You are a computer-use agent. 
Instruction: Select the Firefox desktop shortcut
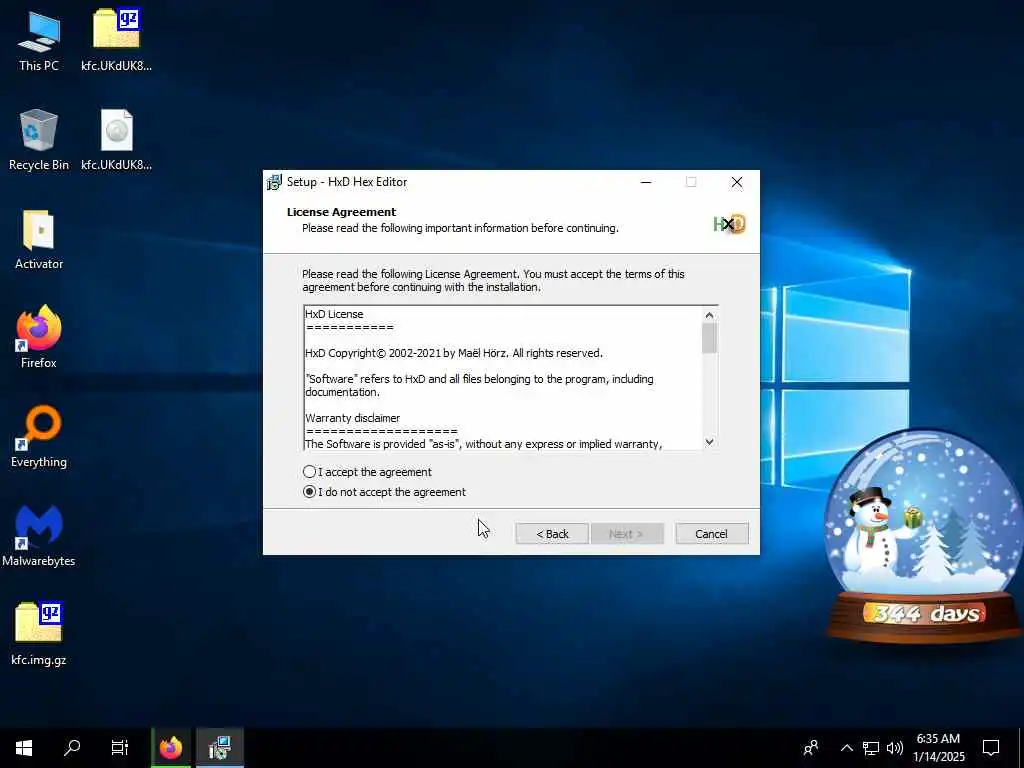pyautogui.click(x=39, y=337)
